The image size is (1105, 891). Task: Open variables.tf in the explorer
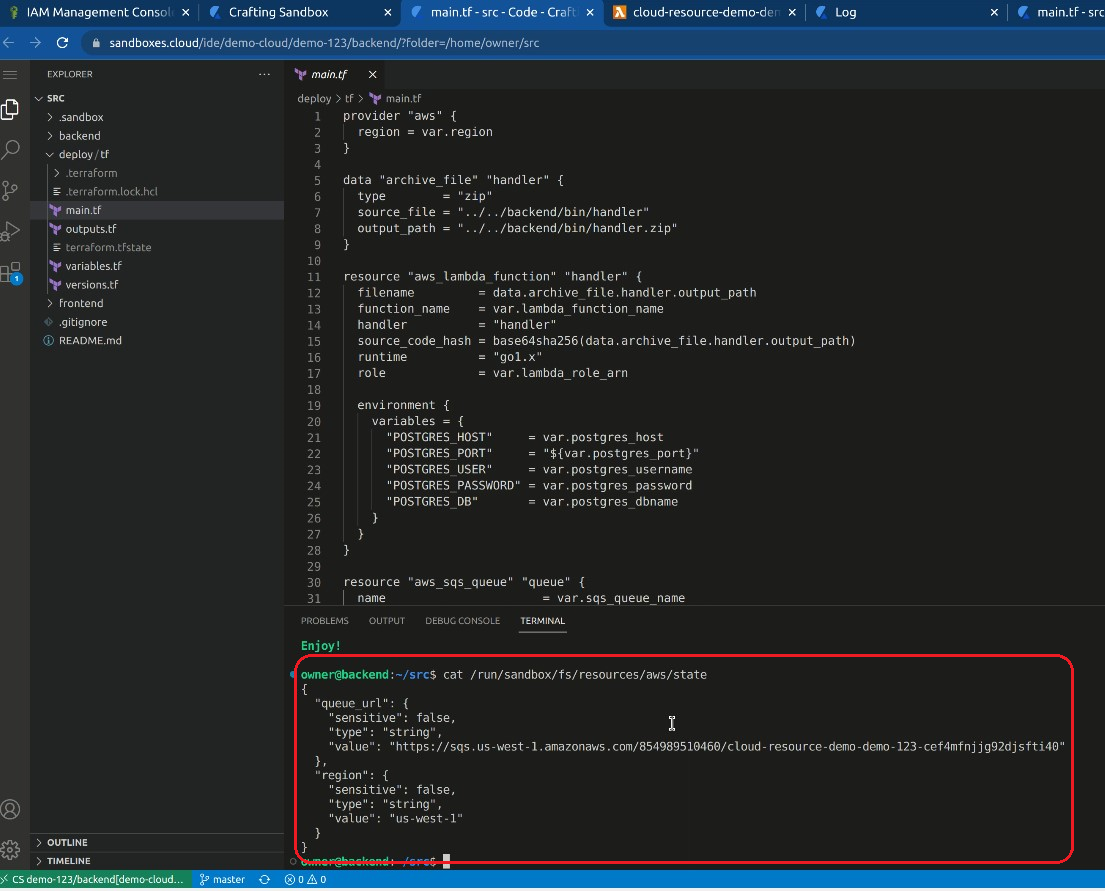93,266
